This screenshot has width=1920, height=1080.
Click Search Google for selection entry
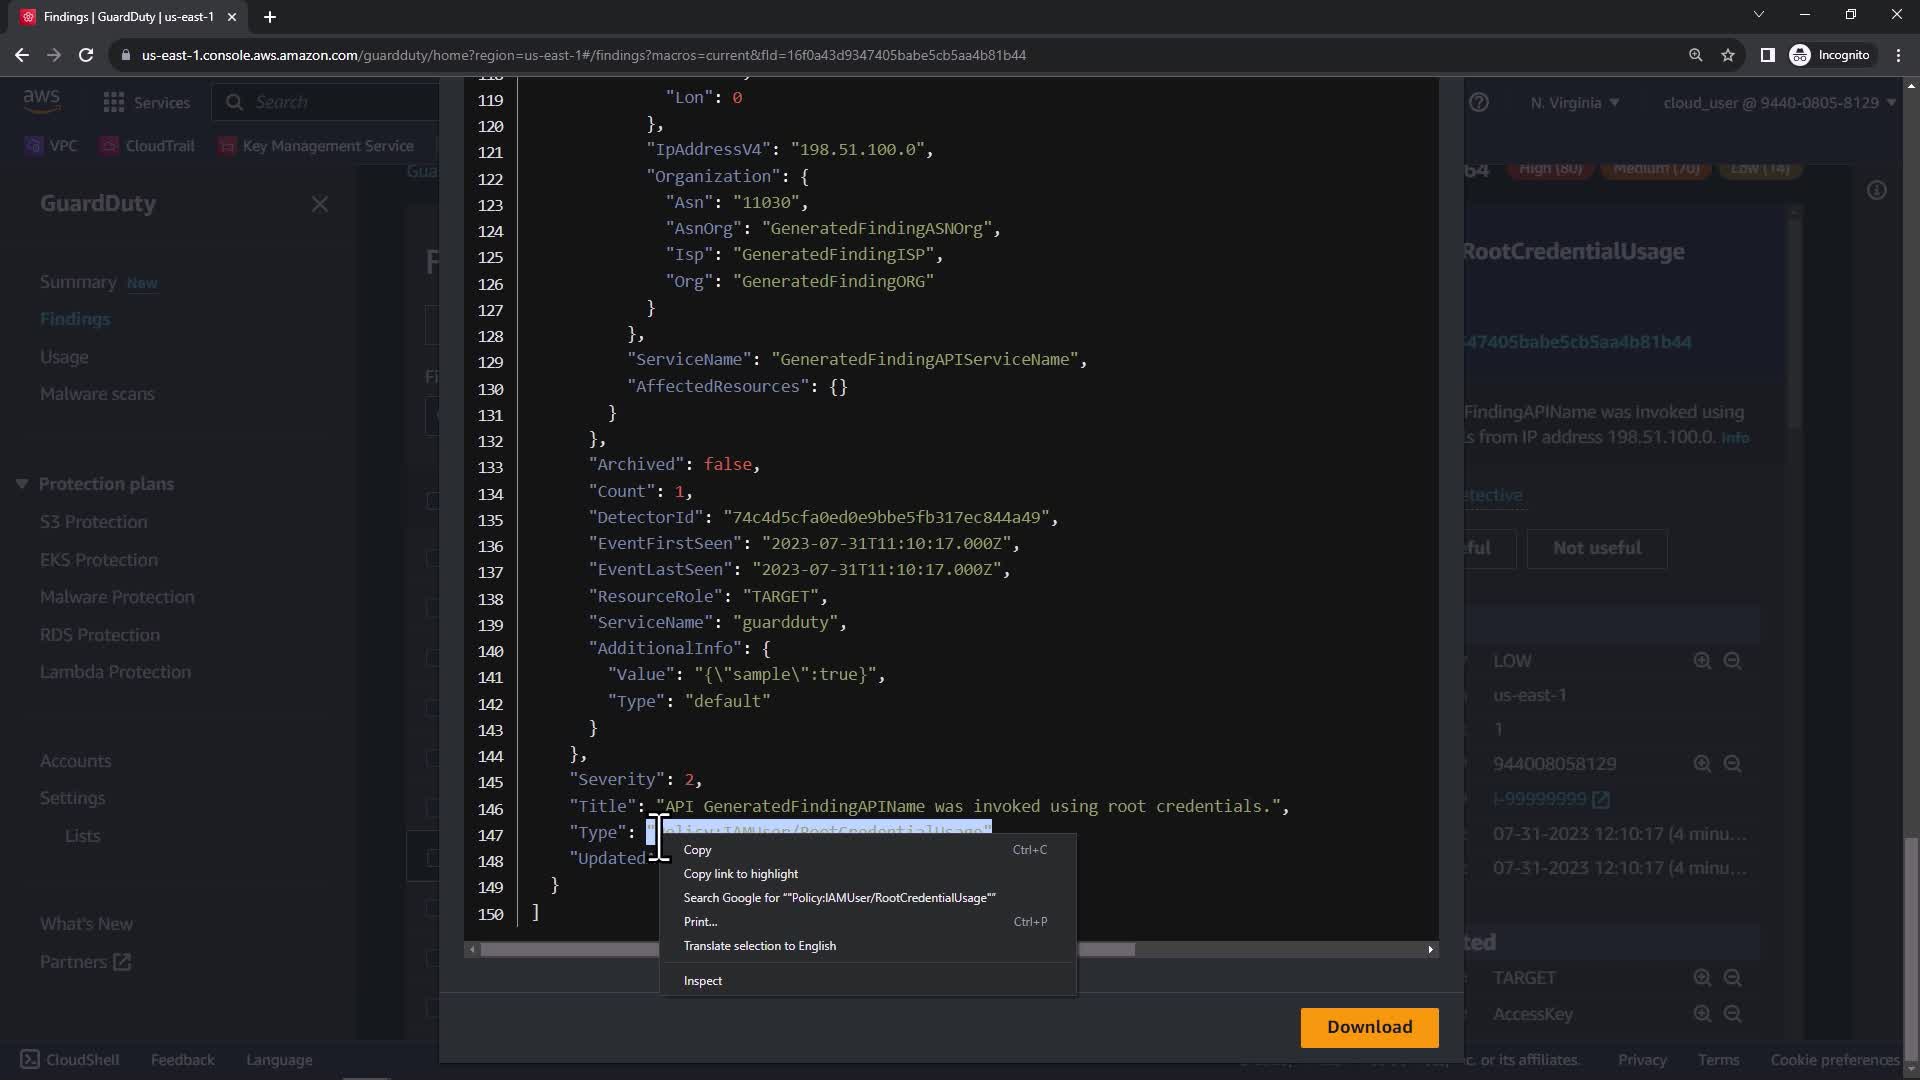point(839,898)
